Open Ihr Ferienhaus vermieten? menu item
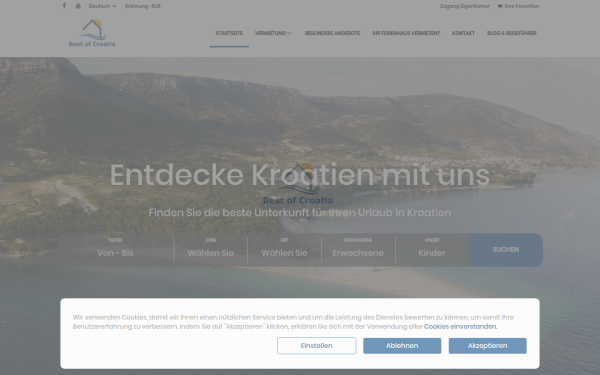Image resolution: width=600 pixels, height=375 pixels. 406,33
